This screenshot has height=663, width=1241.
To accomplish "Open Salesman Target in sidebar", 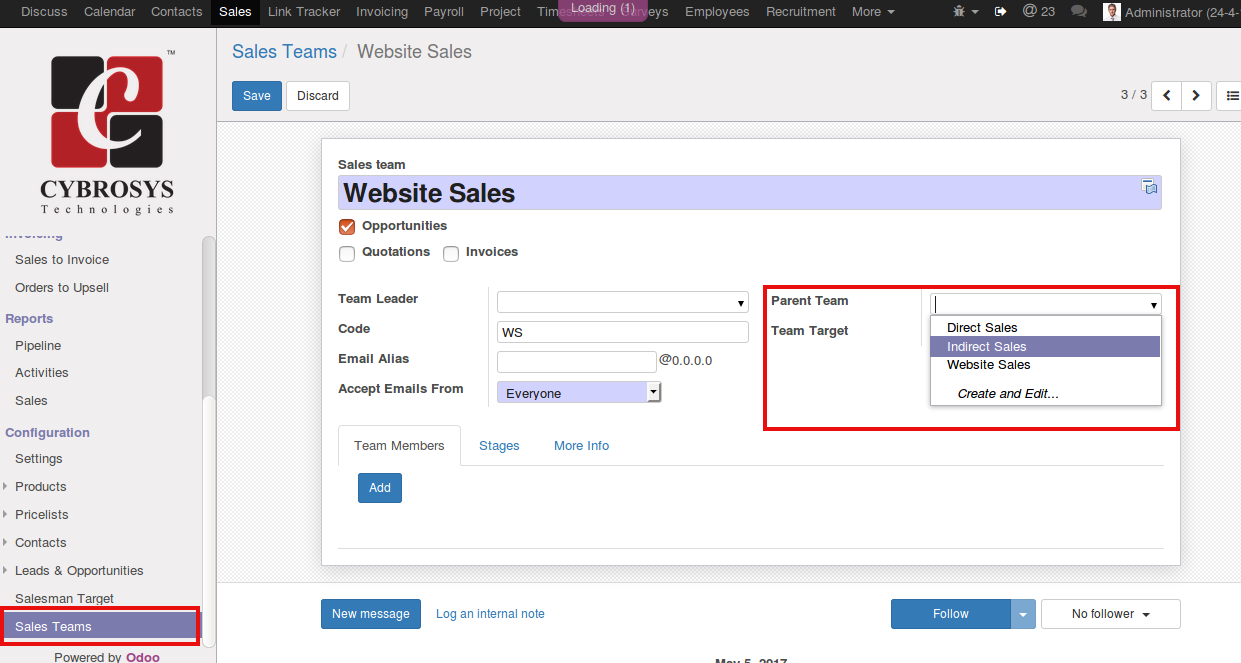I will pyautogui.click(x=64, y=599).
